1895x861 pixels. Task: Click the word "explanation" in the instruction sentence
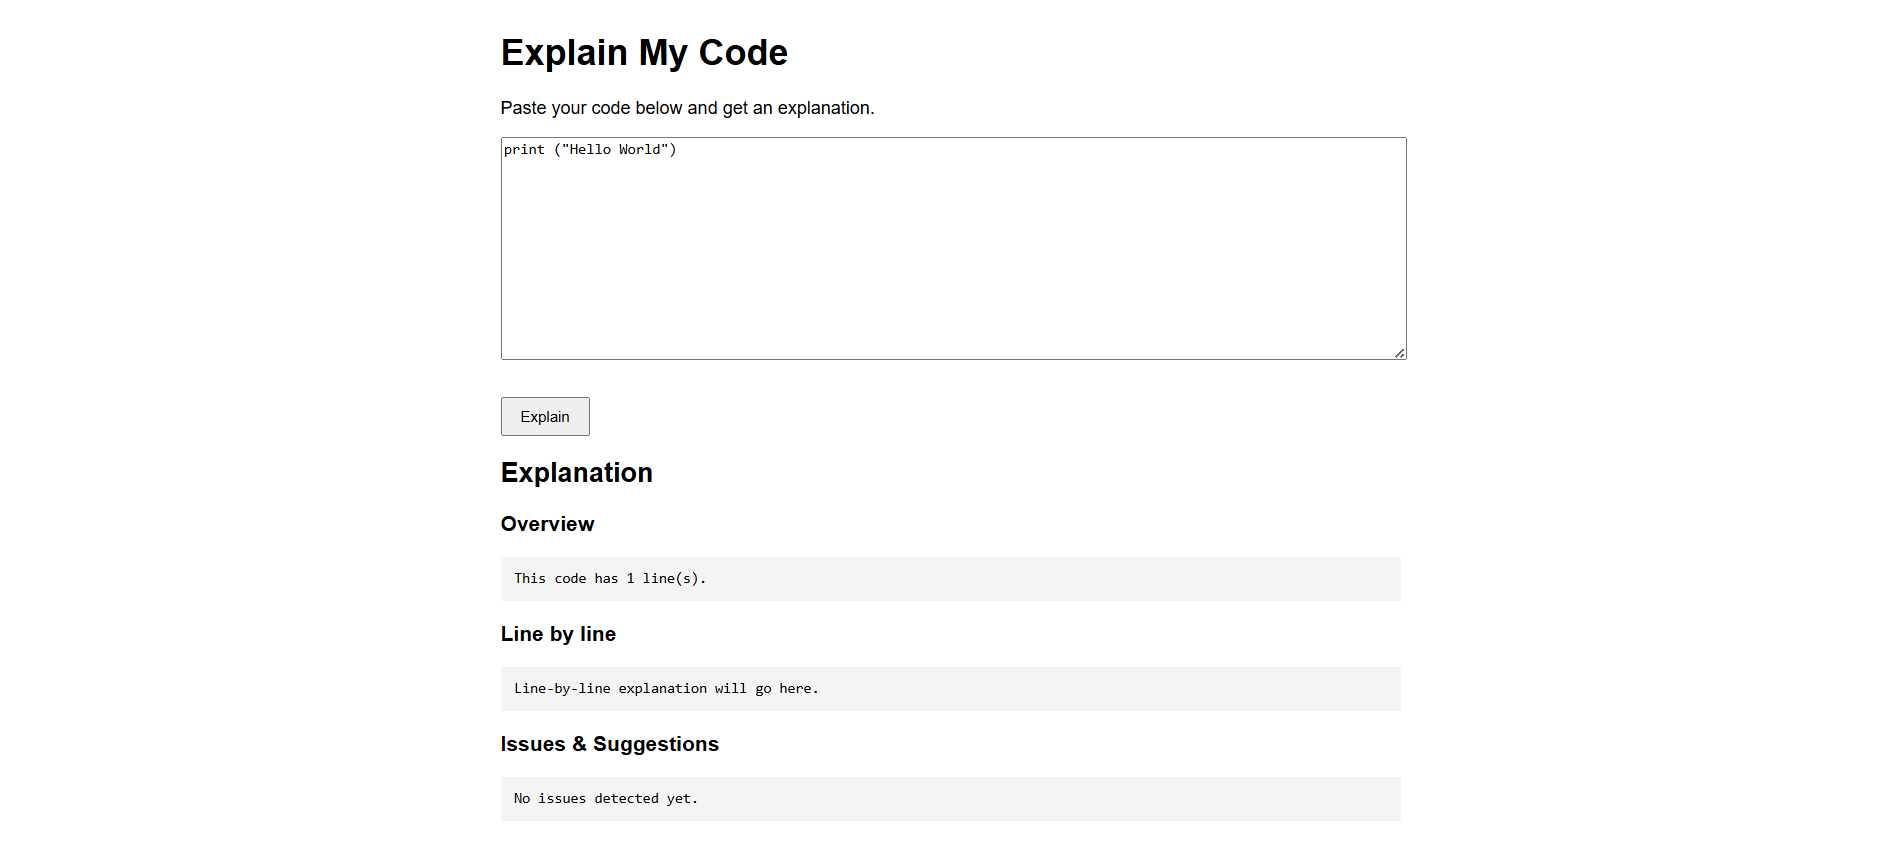[x=824, y=108]
